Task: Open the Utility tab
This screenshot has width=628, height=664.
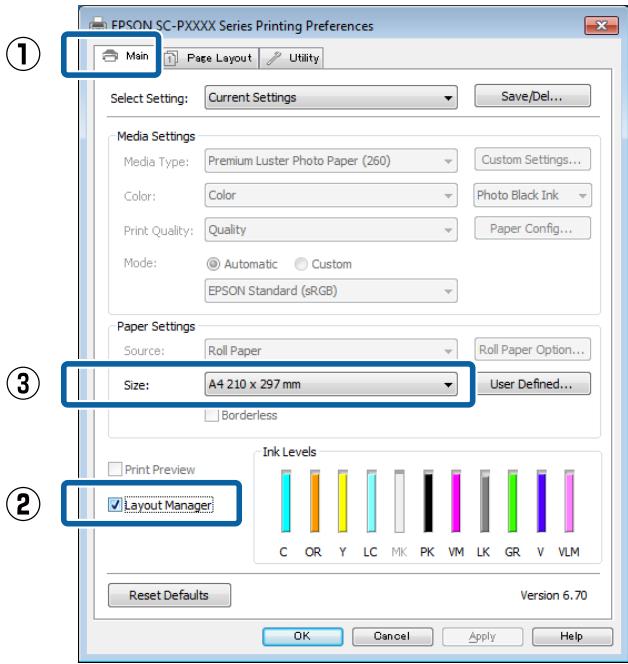Action: coord(291,58)
